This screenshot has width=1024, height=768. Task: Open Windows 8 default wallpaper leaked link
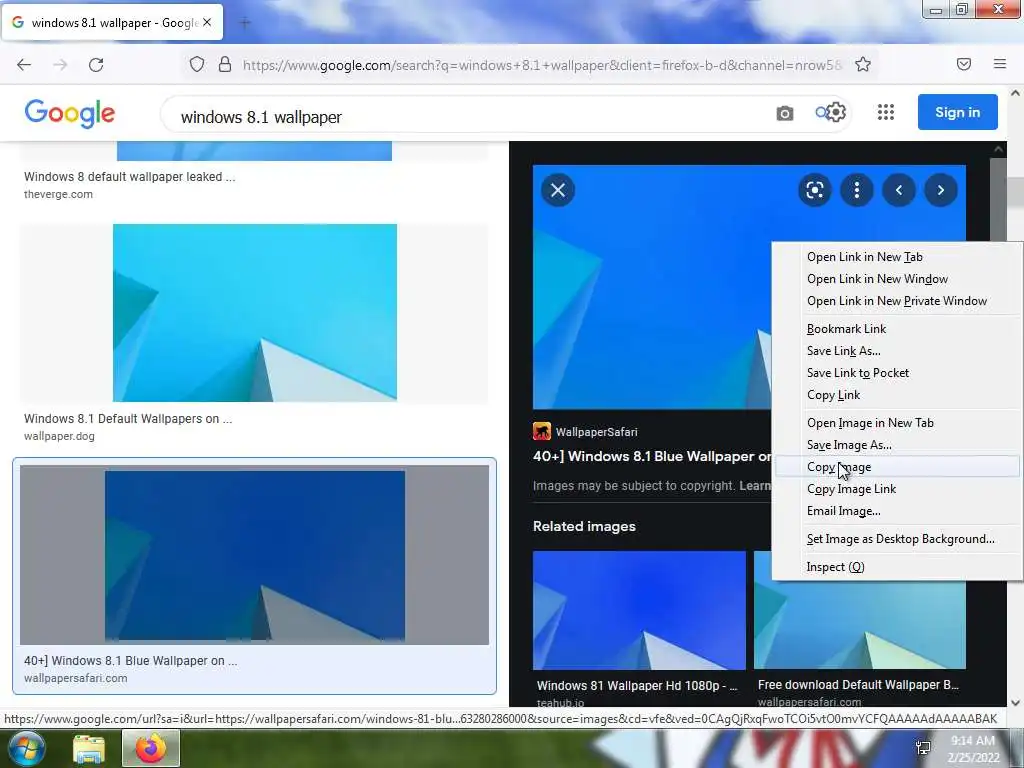tap(129, 177)
